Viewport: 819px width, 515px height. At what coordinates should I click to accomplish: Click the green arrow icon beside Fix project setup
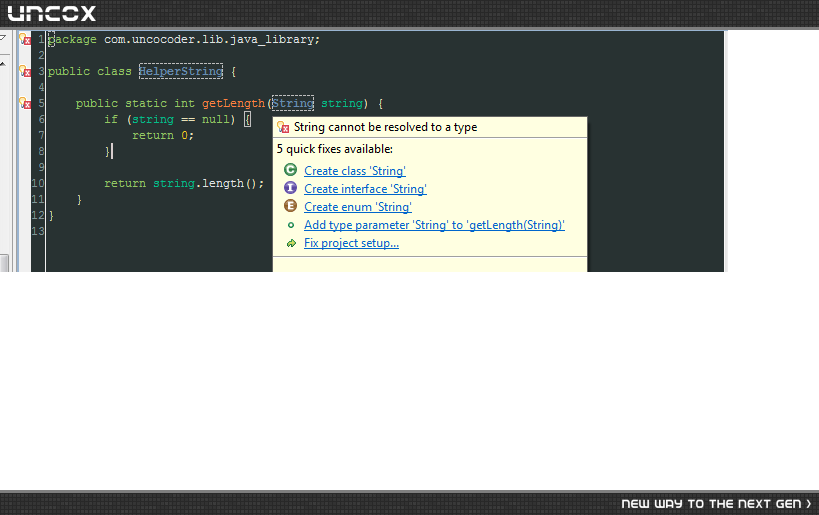[291, 243]
